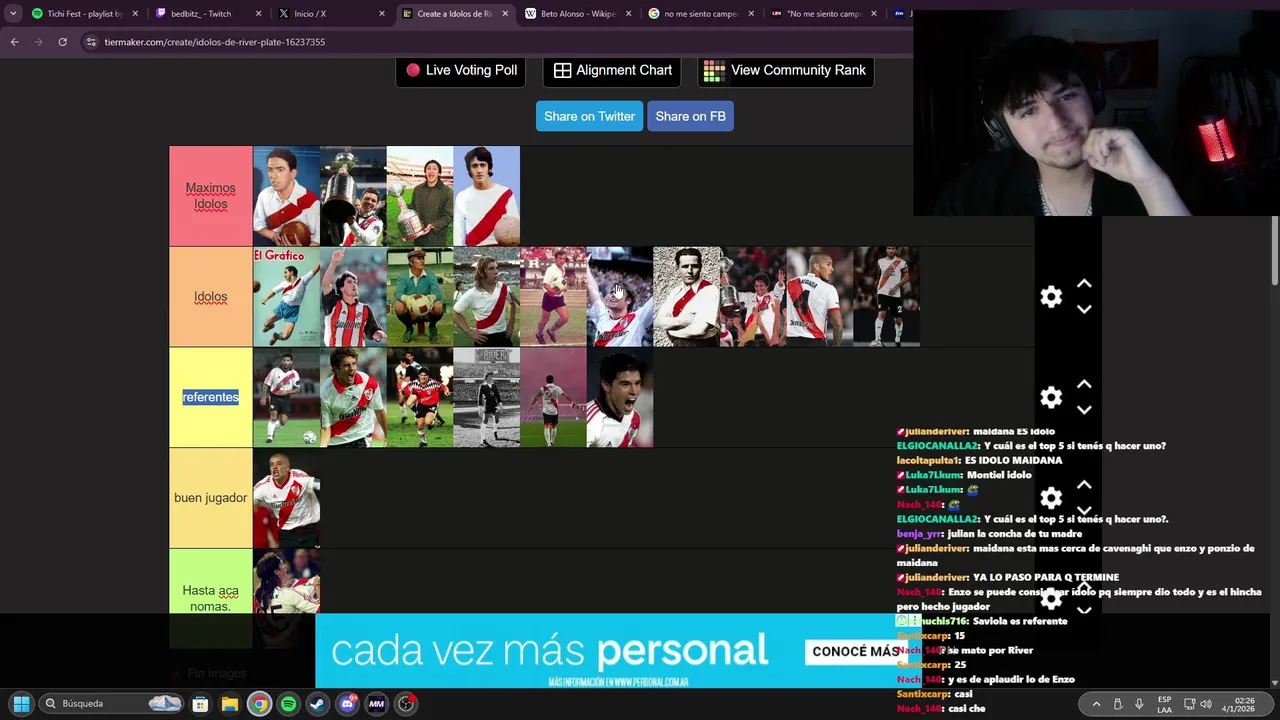1280x720 pixels.
Task: Move the referentes row up with its arrow
Action: pos(1084,385)
